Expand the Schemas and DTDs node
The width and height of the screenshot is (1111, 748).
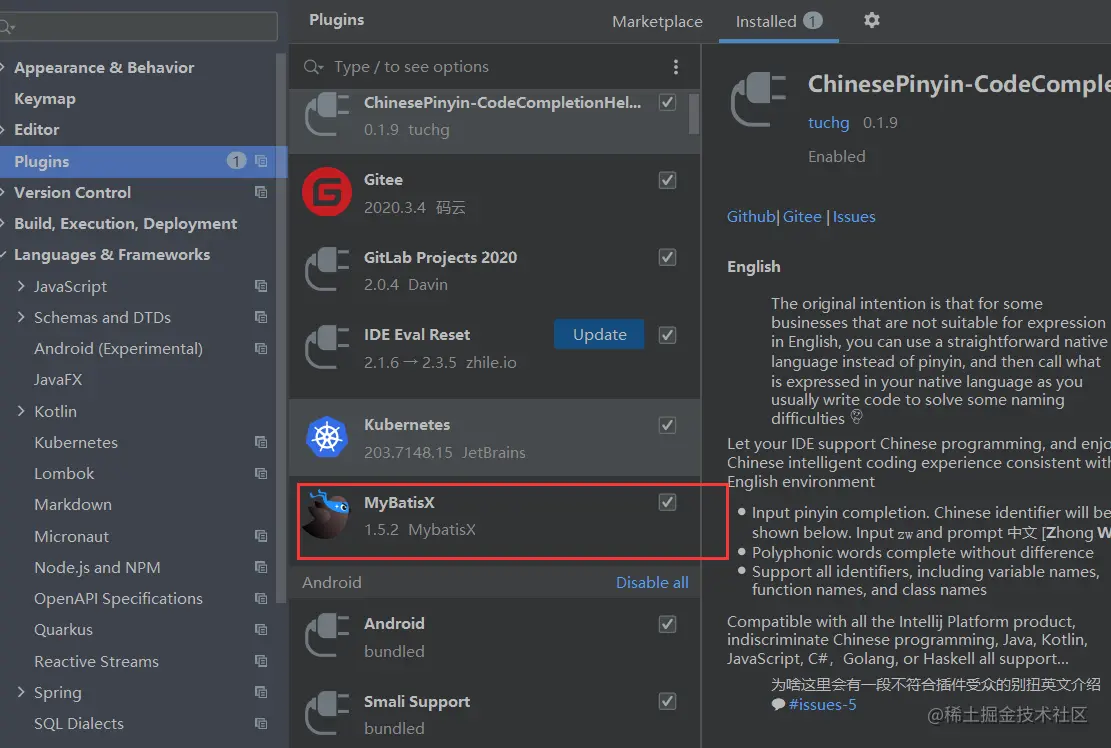[x=21, y=317]
